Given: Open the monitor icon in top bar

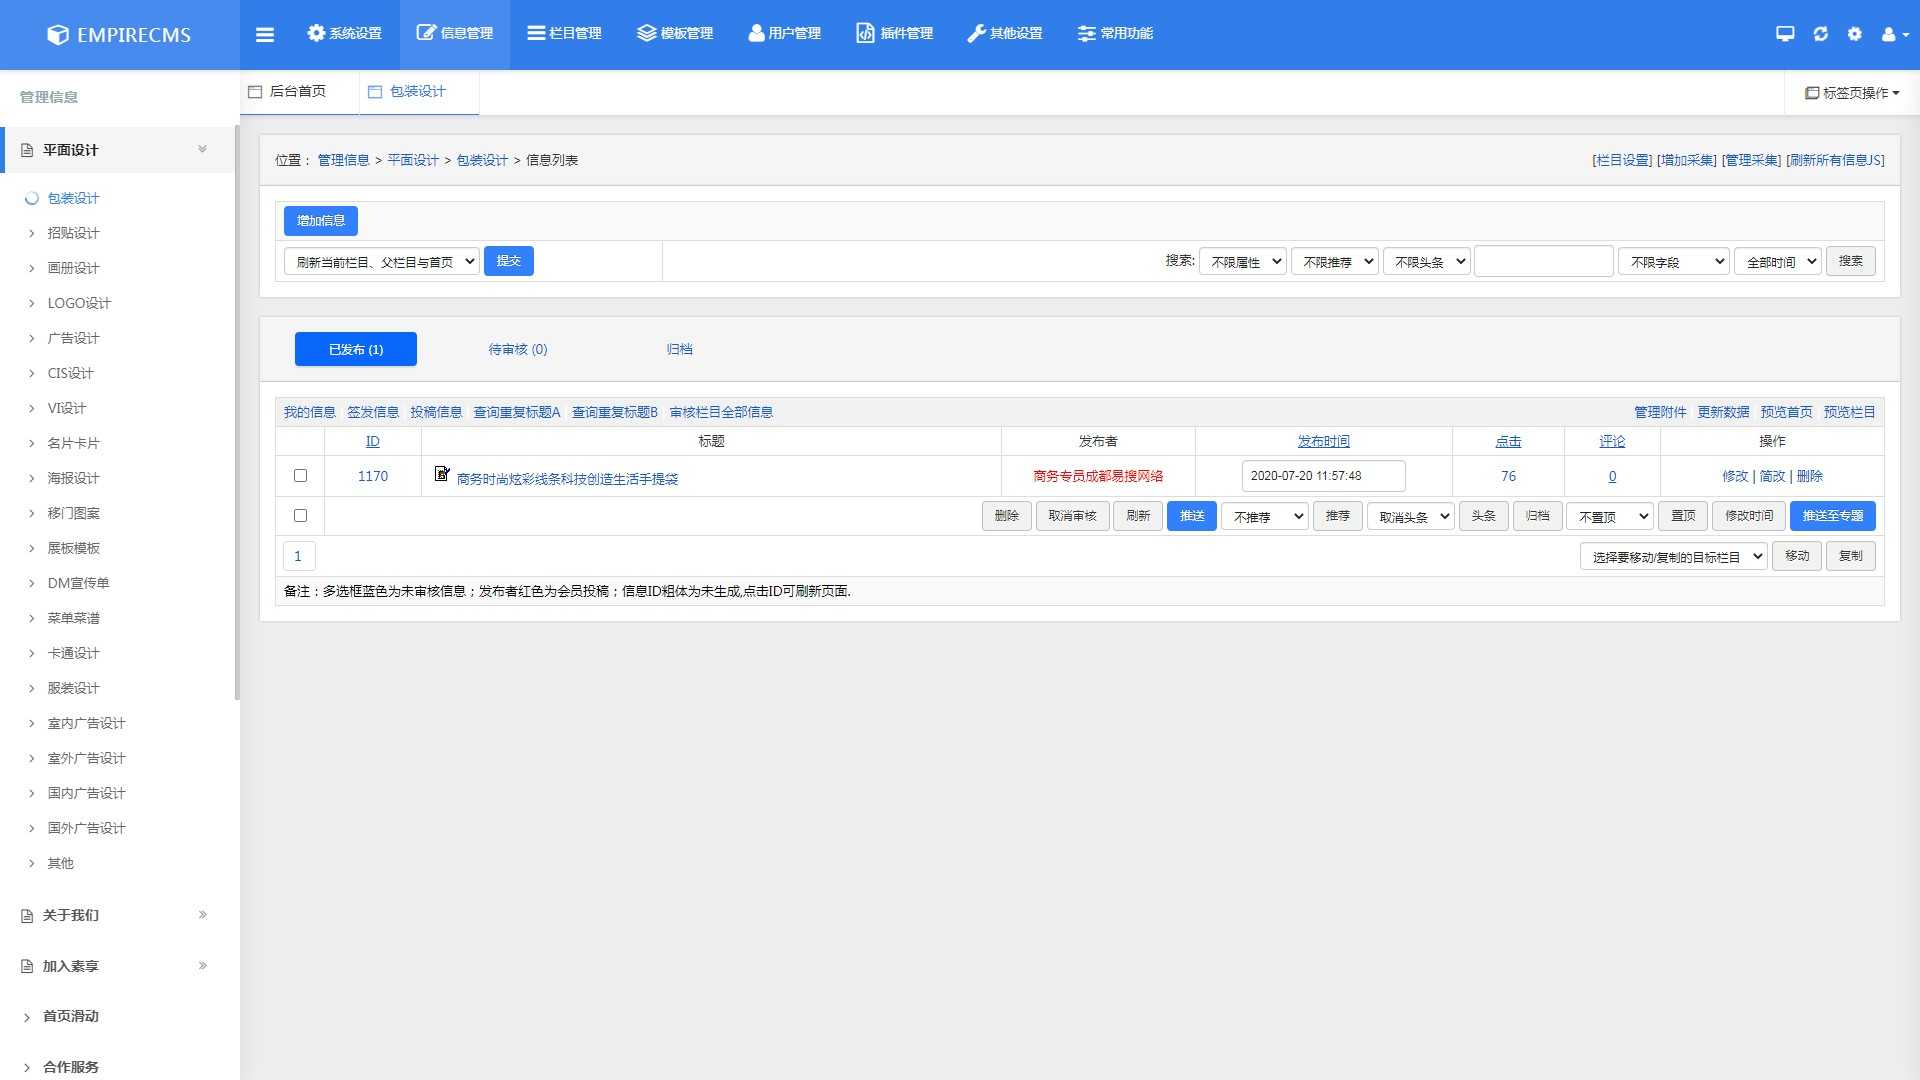Looking at the screenshot, I should pyautogui.click(x=1785, y=34).
